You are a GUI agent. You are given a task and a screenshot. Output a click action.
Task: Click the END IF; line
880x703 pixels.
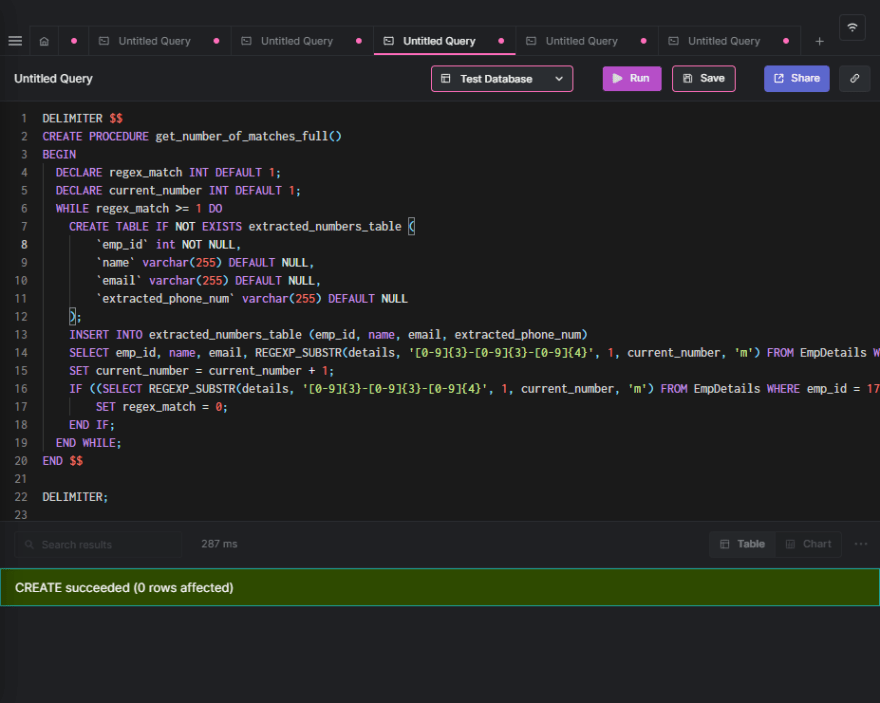(x=91, y=425)
